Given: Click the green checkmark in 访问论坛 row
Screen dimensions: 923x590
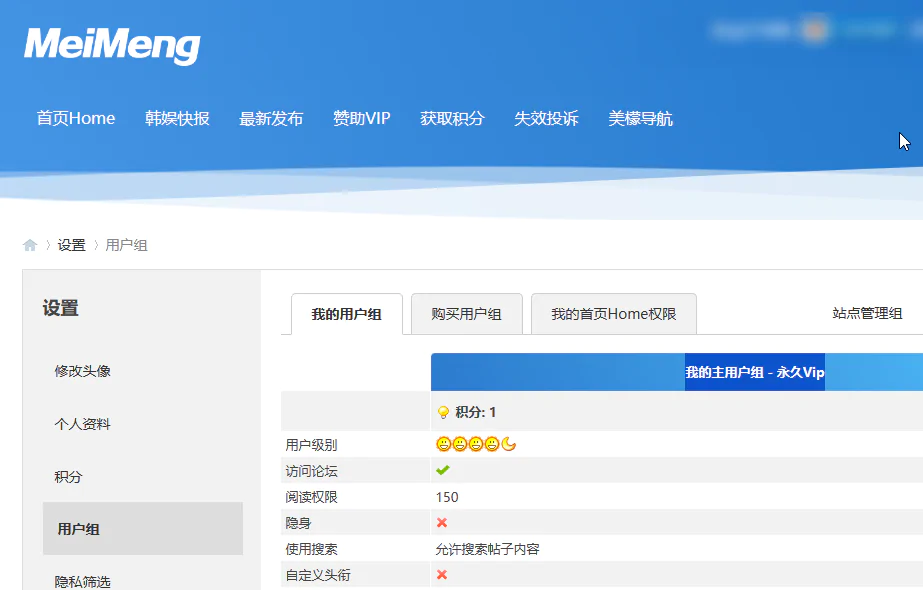Looking at the screenshot, I should [x=443, y=470].
